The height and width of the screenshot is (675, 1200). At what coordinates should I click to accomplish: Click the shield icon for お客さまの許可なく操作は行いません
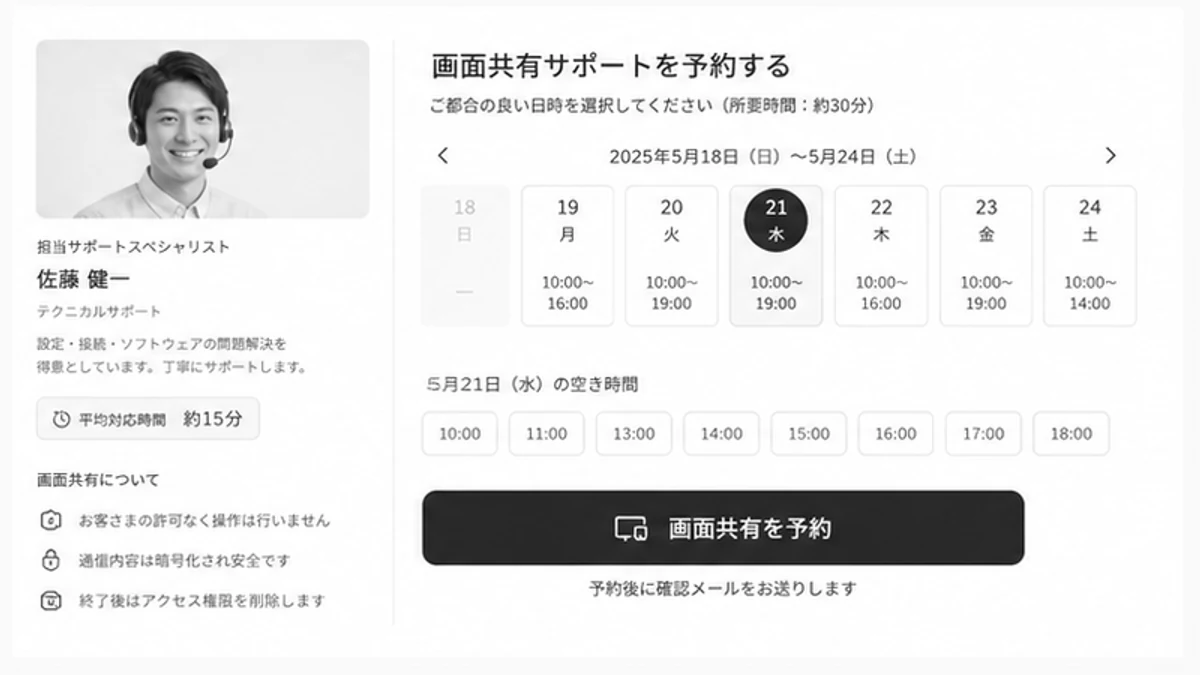point(50,520)
